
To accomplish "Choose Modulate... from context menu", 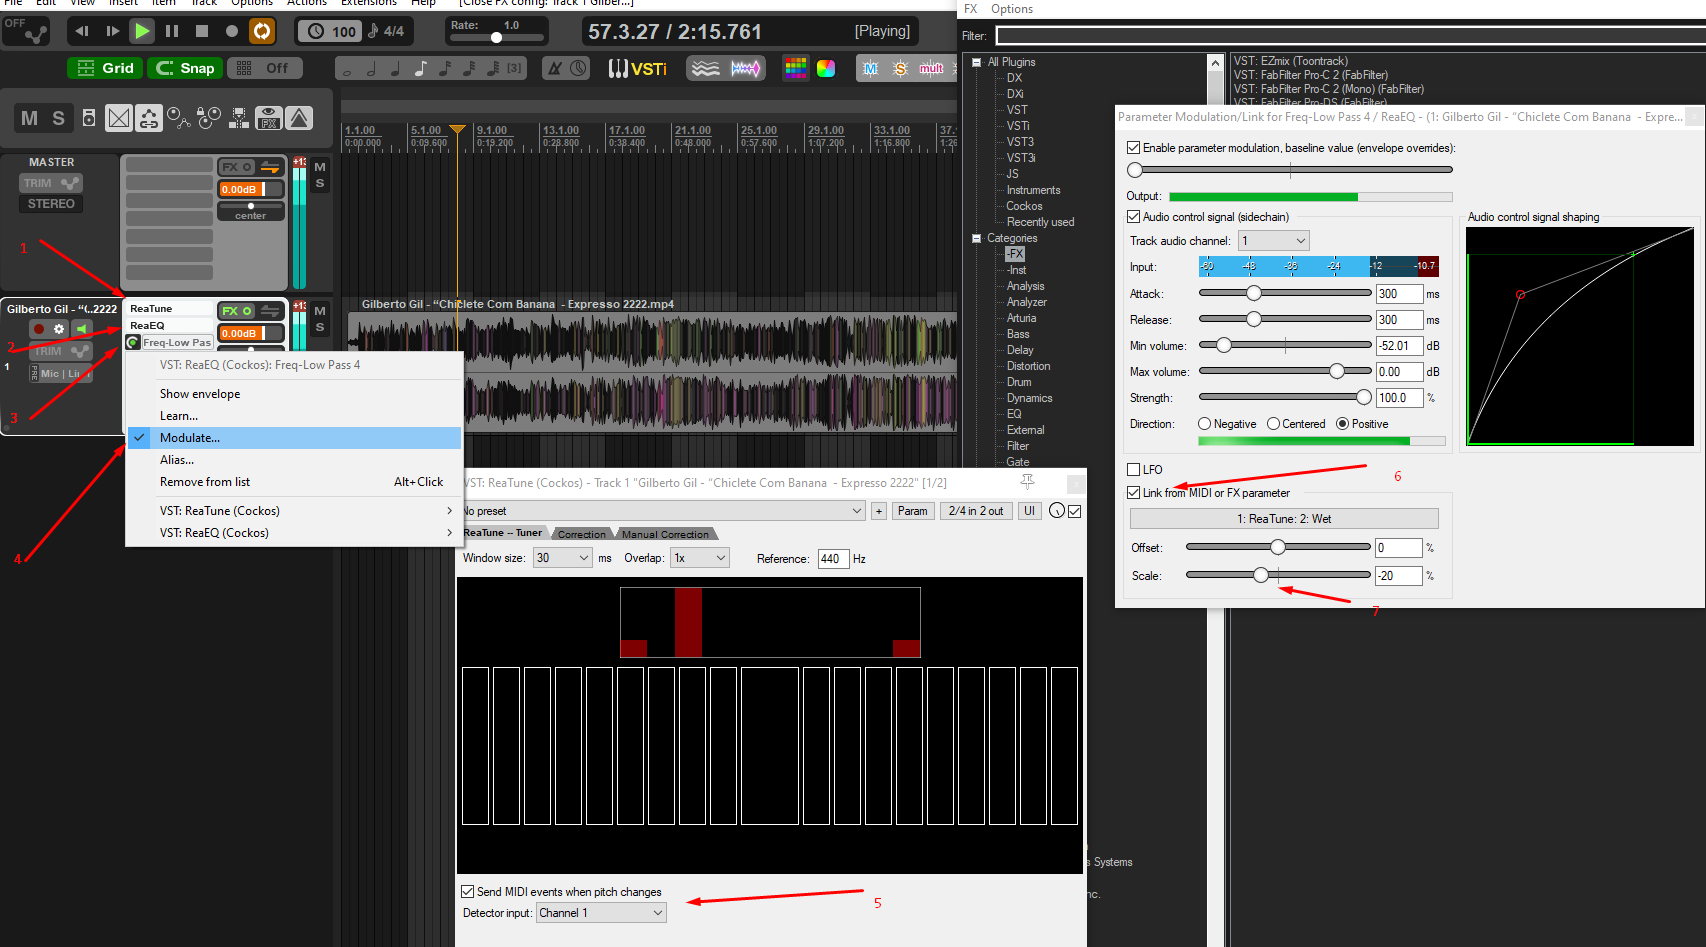I will point(294,438).
